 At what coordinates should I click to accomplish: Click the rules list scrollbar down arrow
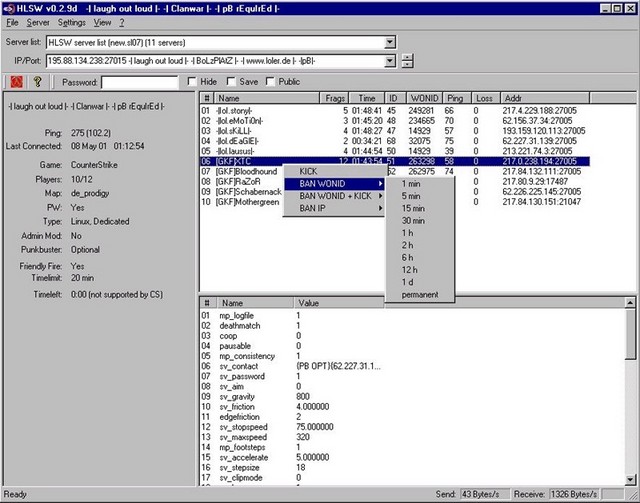[x=630, y=479]
